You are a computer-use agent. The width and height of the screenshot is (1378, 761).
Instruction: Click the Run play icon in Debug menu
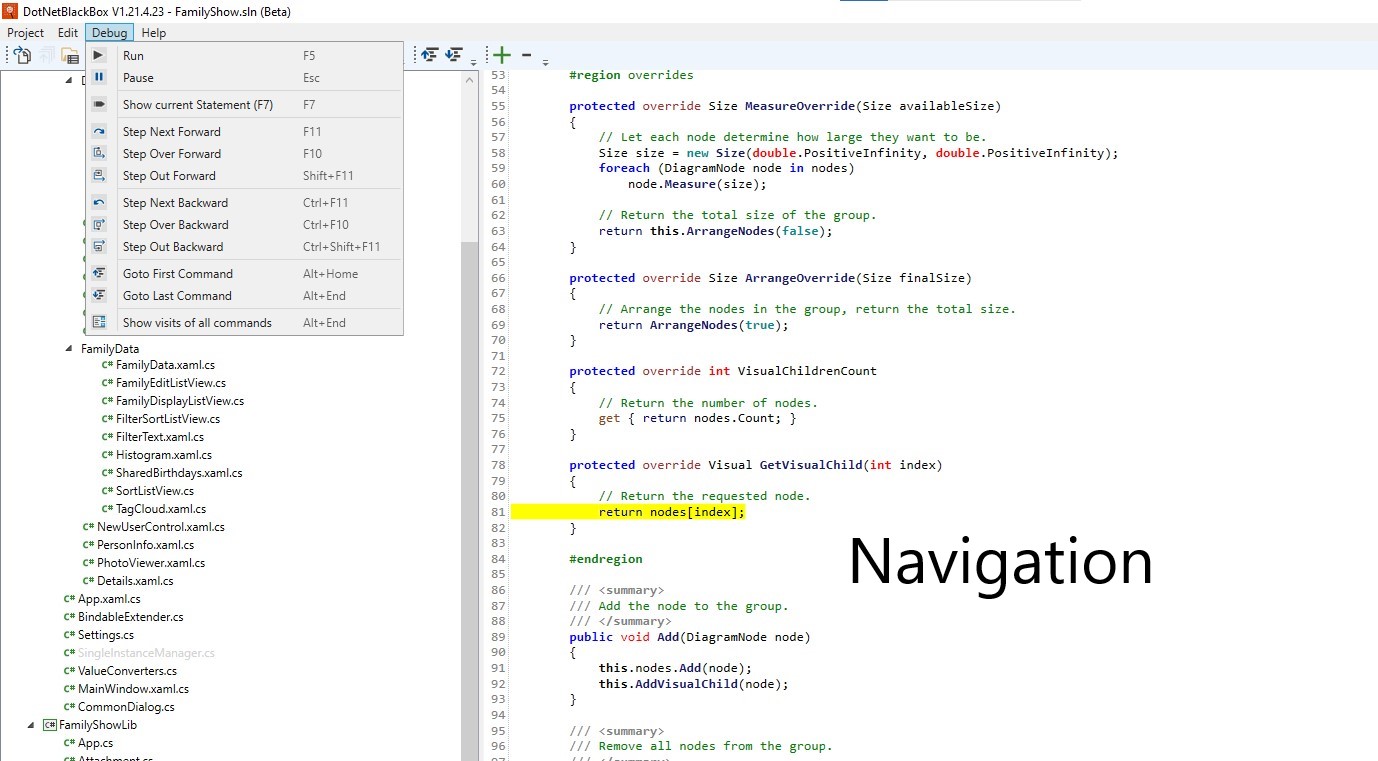click(99, 56)
